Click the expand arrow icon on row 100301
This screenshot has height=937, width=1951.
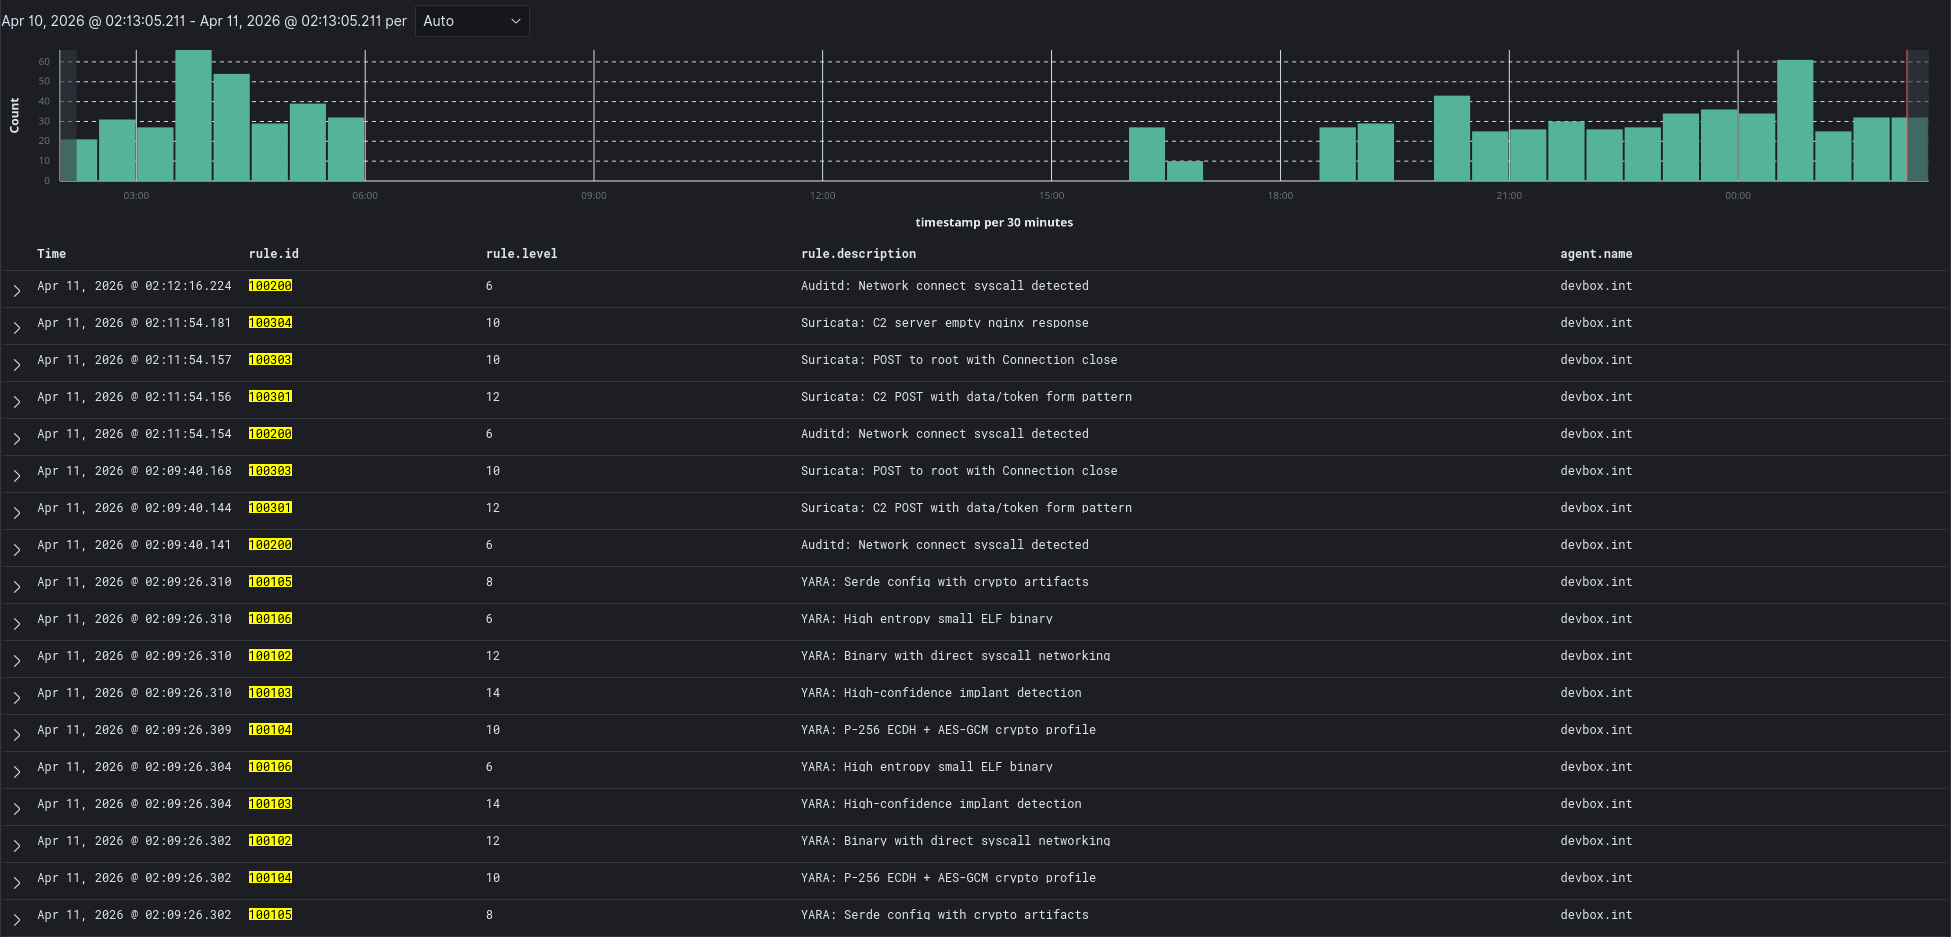point(16,401)
